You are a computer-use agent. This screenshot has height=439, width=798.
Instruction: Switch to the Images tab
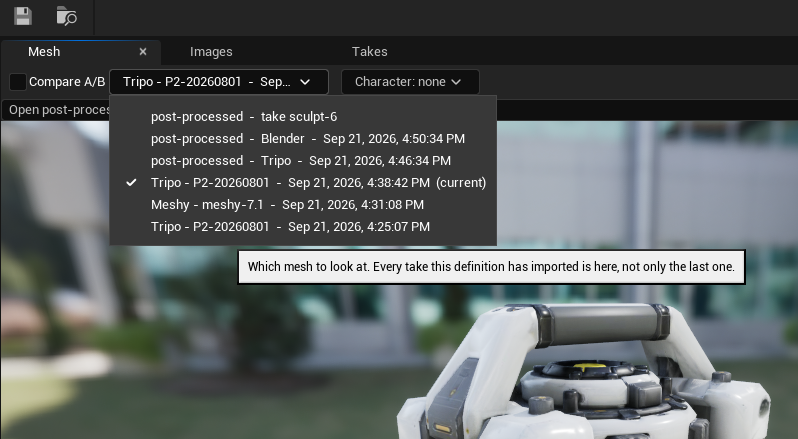(211, 51)
